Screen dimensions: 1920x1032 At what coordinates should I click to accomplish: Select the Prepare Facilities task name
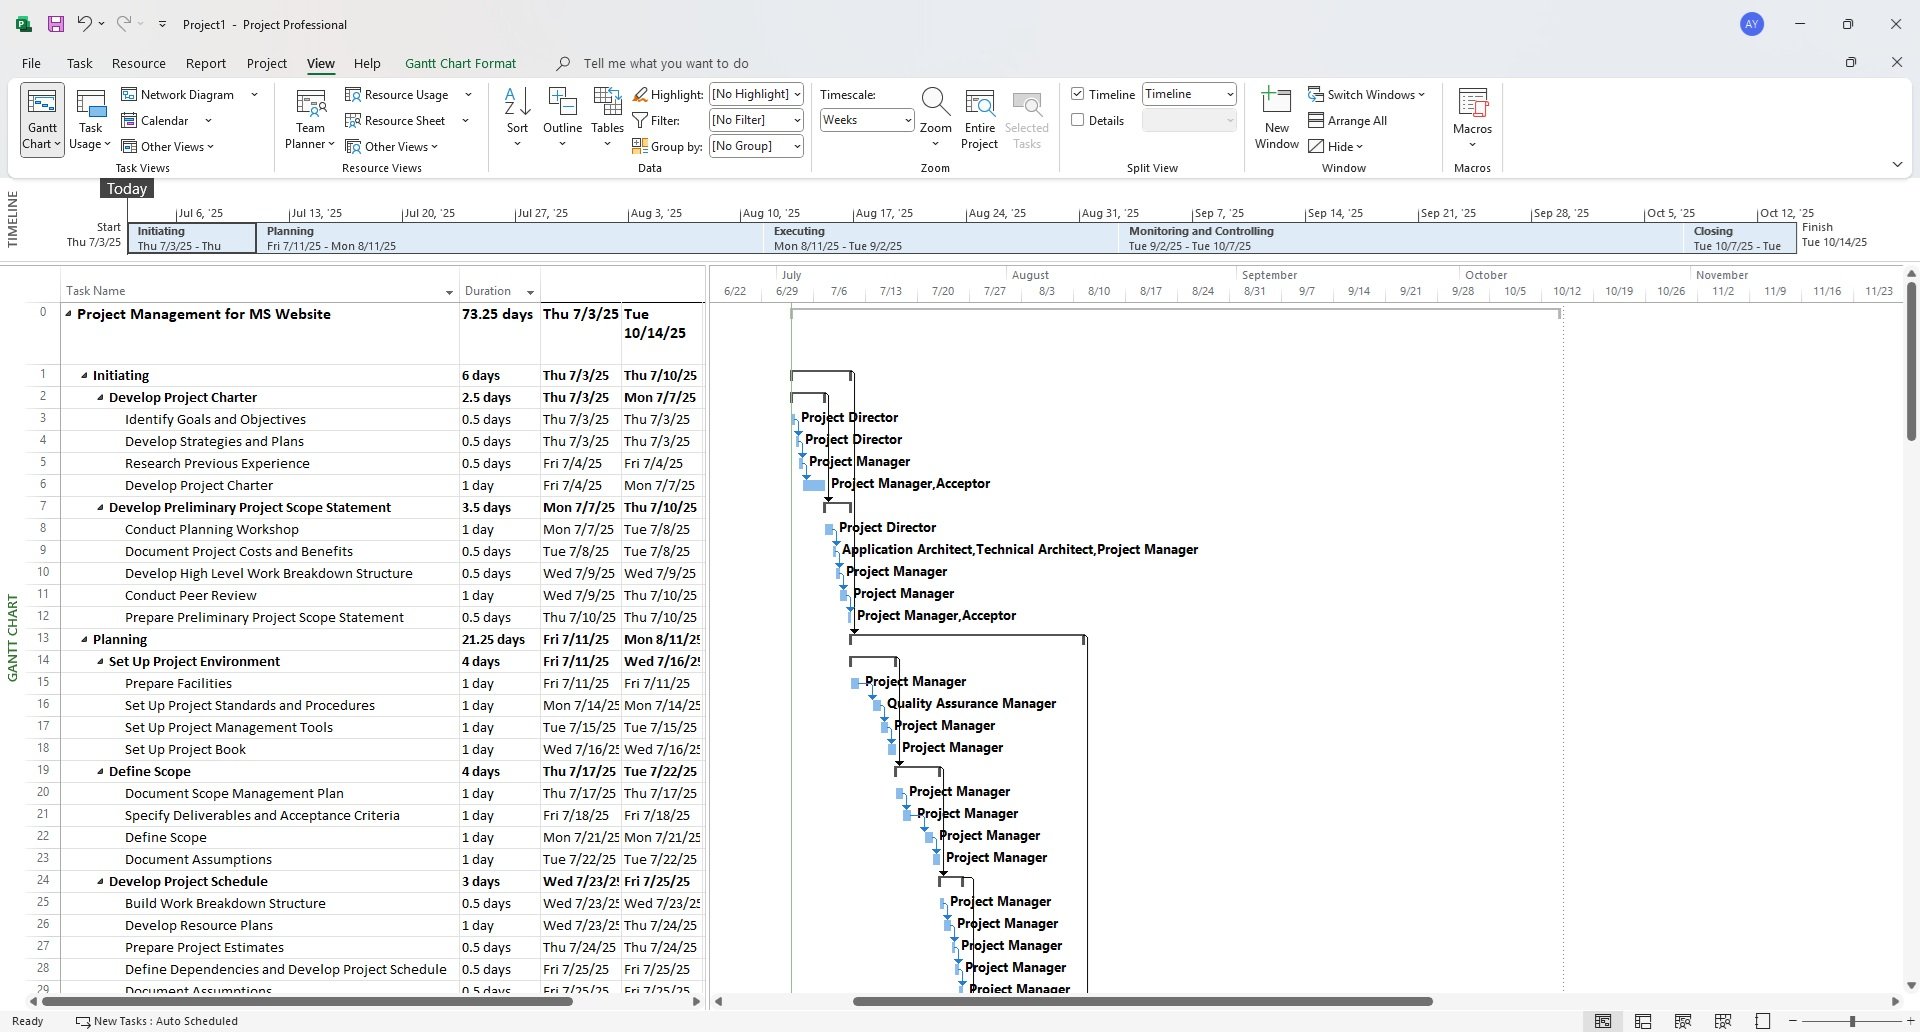coord(178,684)
